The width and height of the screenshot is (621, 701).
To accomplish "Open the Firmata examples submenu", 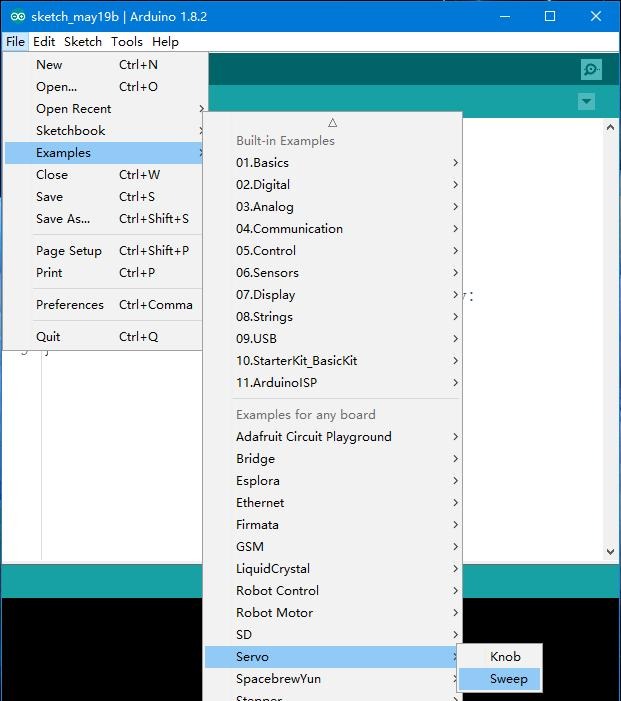I will pos(333,524).
